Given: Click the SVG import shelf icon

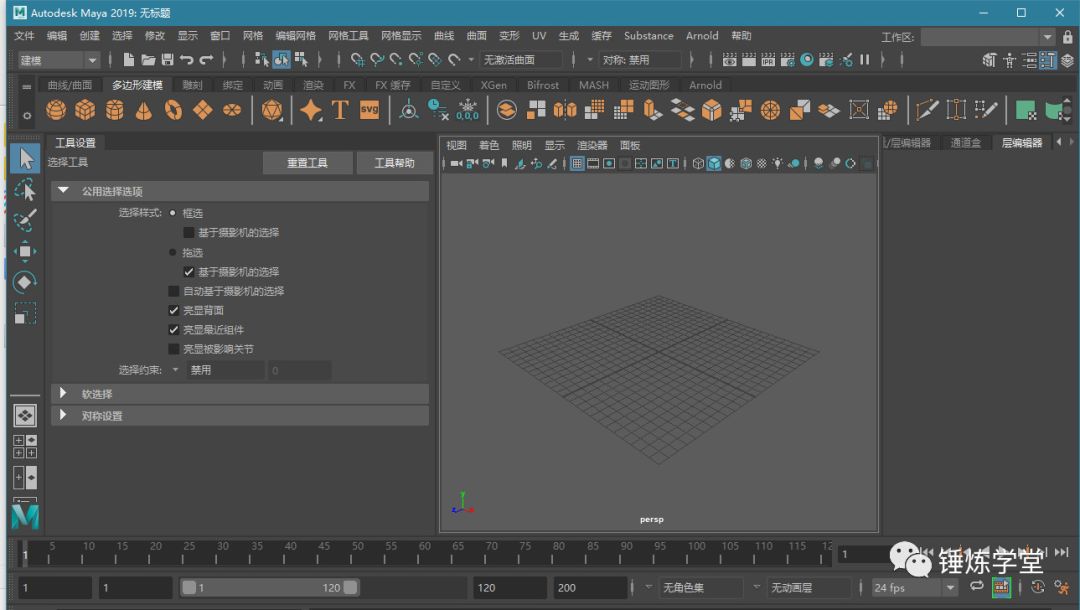Looking at the screenshot, I should click(x=370, y=110).
